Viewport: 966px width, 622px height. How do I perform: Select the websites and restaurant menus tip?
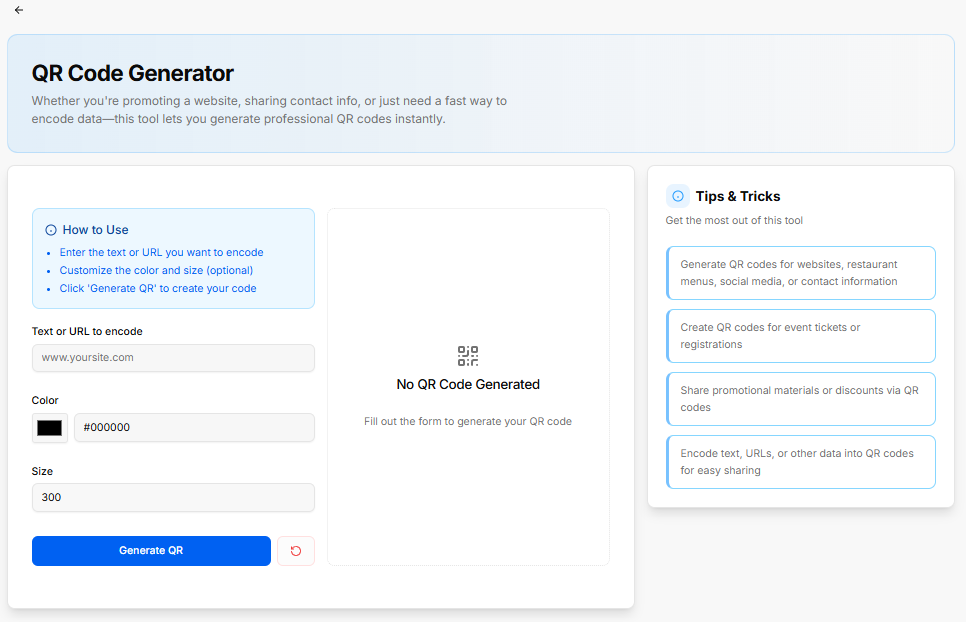click(x=801, y=273)
